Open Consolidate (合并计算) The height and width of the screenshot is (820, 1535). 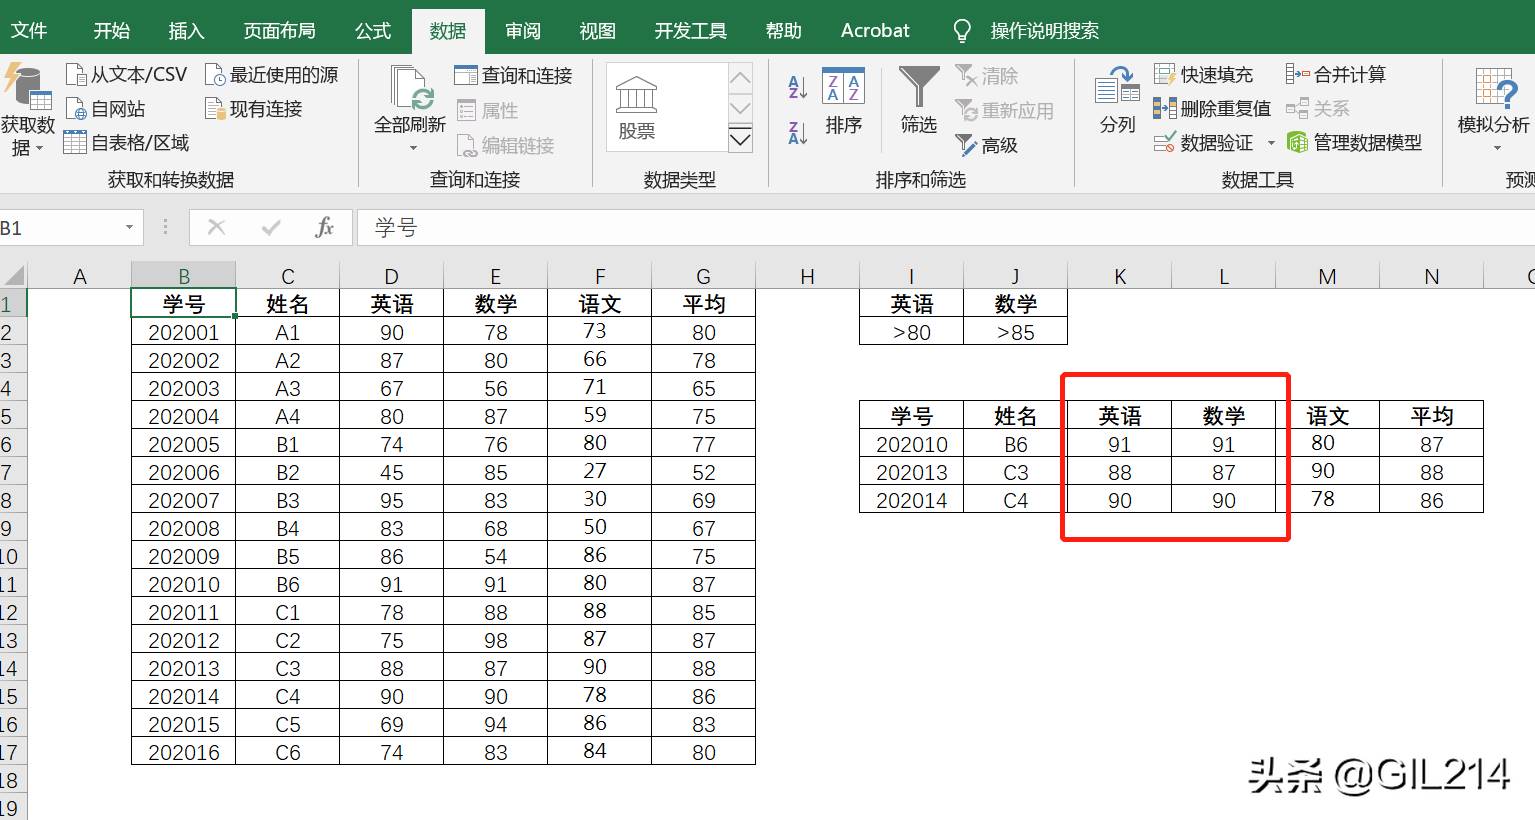point(1336,75)
